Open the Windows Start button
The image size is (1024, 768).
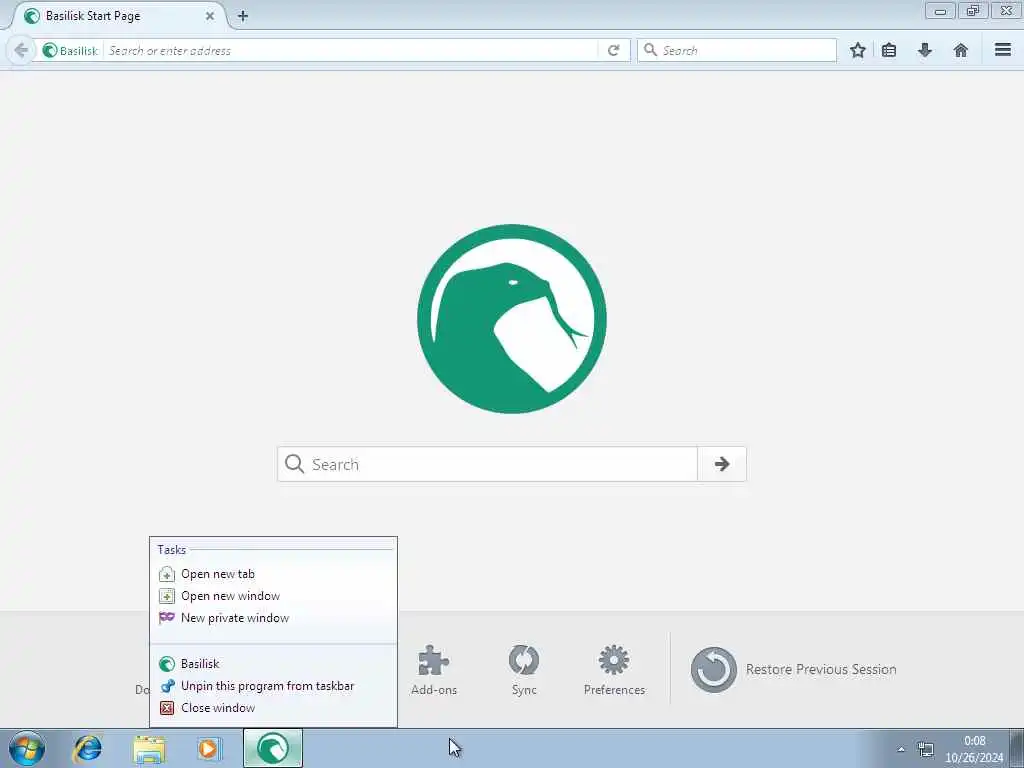27,748
